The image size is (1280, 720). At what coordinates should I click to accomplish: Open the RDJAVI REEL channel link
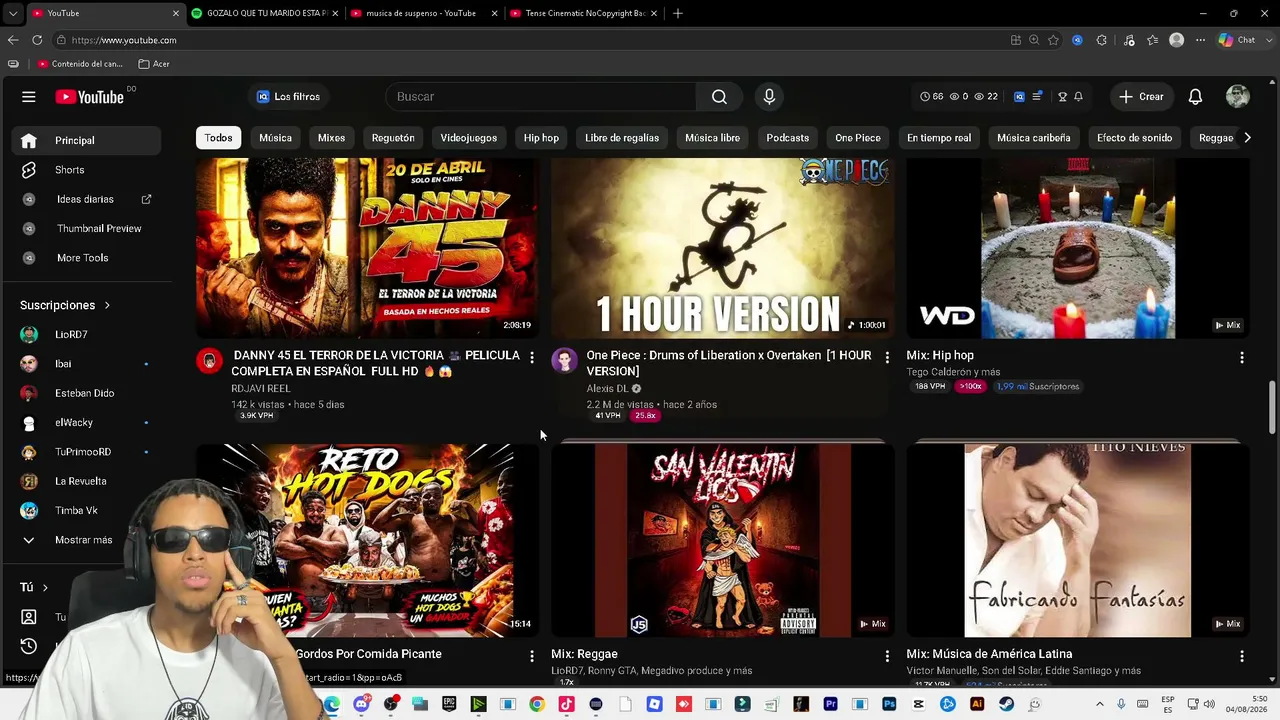[261, 389]
